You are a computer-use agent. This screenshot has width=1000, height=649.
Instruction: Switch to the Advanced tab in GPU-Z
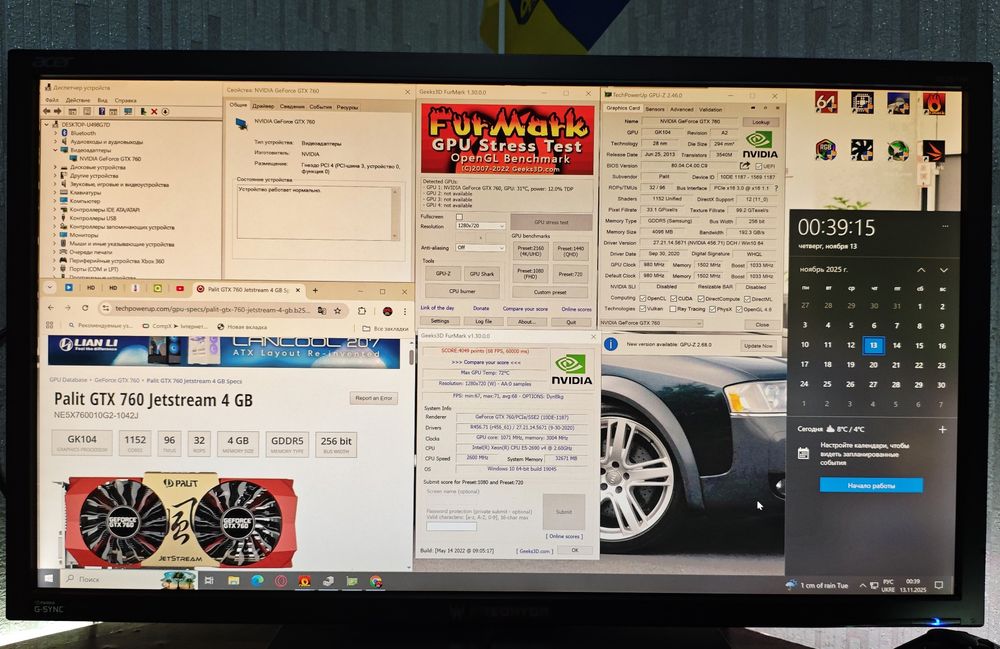coord(681,109)
